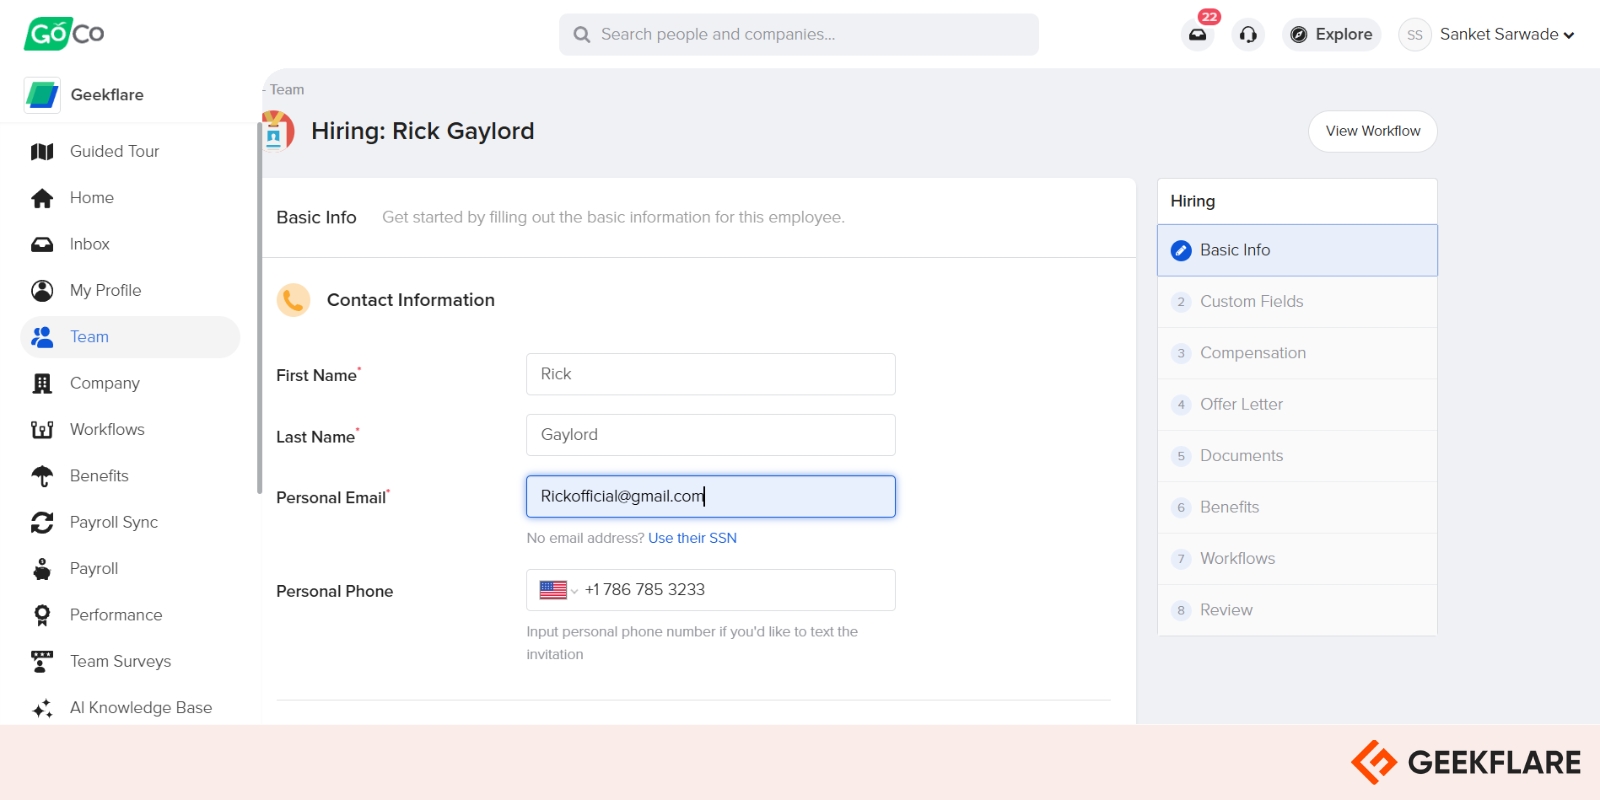Click the Explore button

pyautogui.click(x=1331, y=35)
